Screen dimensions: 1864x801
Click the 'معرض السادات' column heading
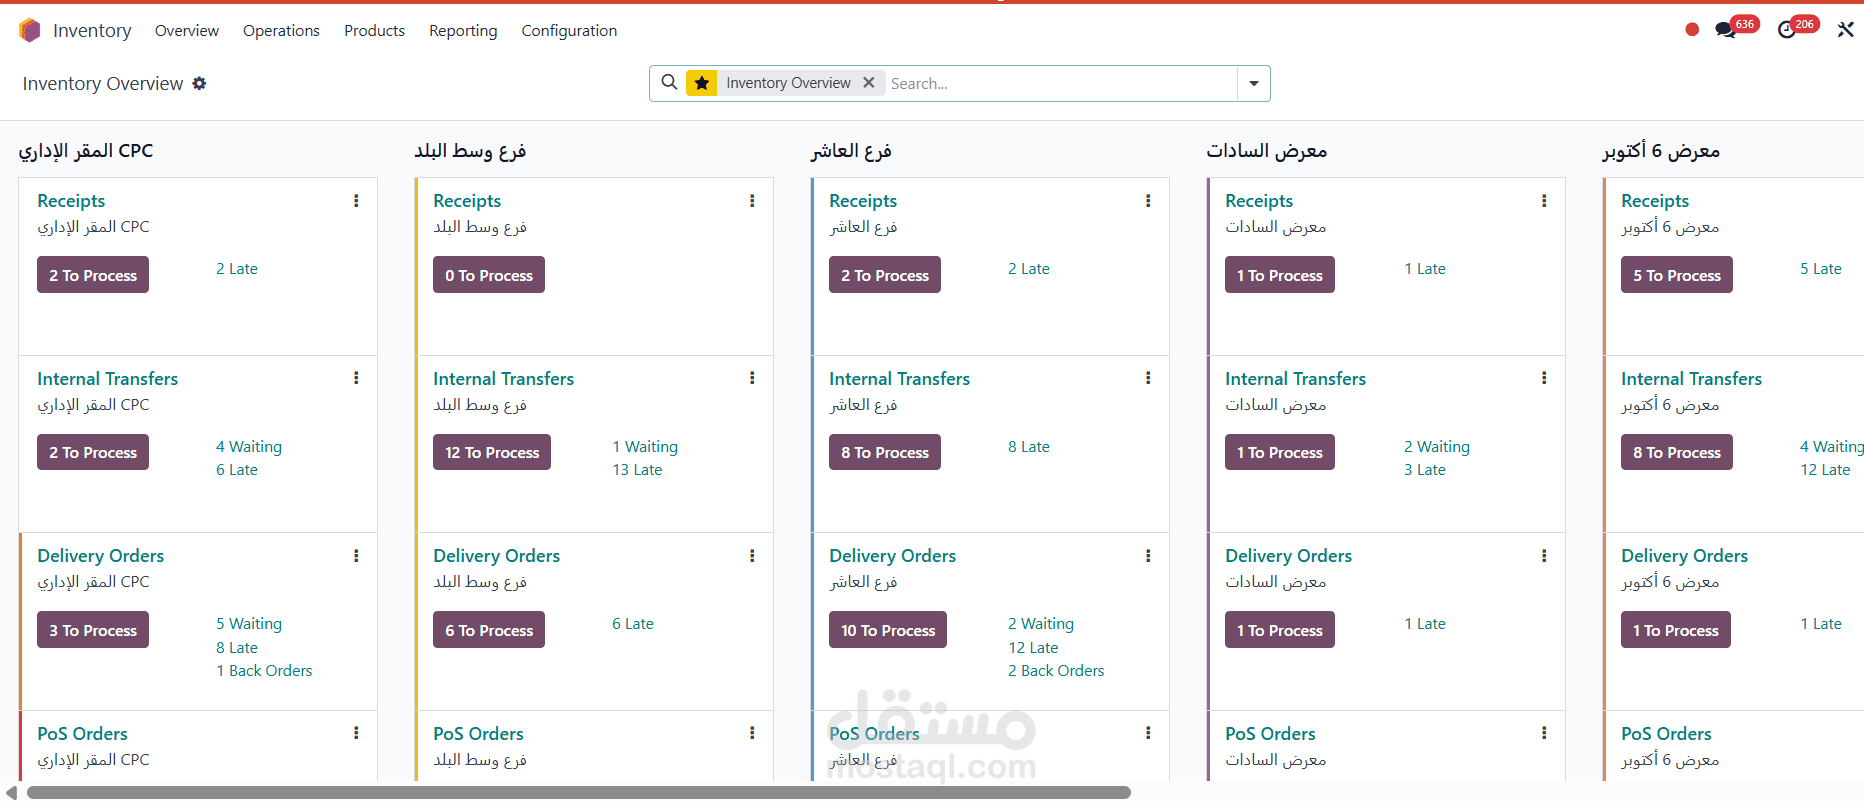point(1266,151)
